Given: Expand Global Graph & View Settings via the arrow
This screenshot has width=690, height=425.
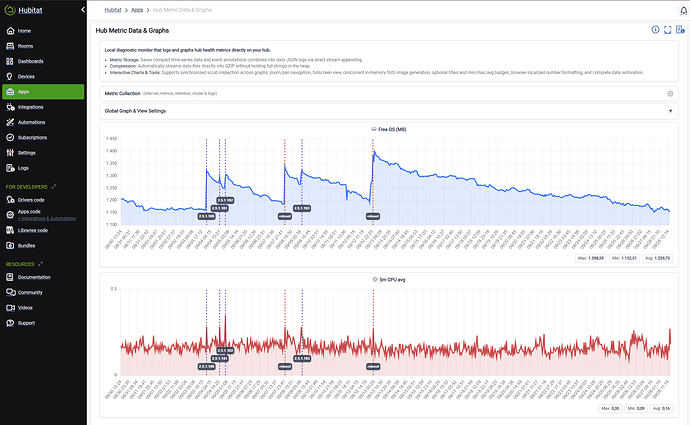Looking at the screenshot, I should click(x=671, y=111).
